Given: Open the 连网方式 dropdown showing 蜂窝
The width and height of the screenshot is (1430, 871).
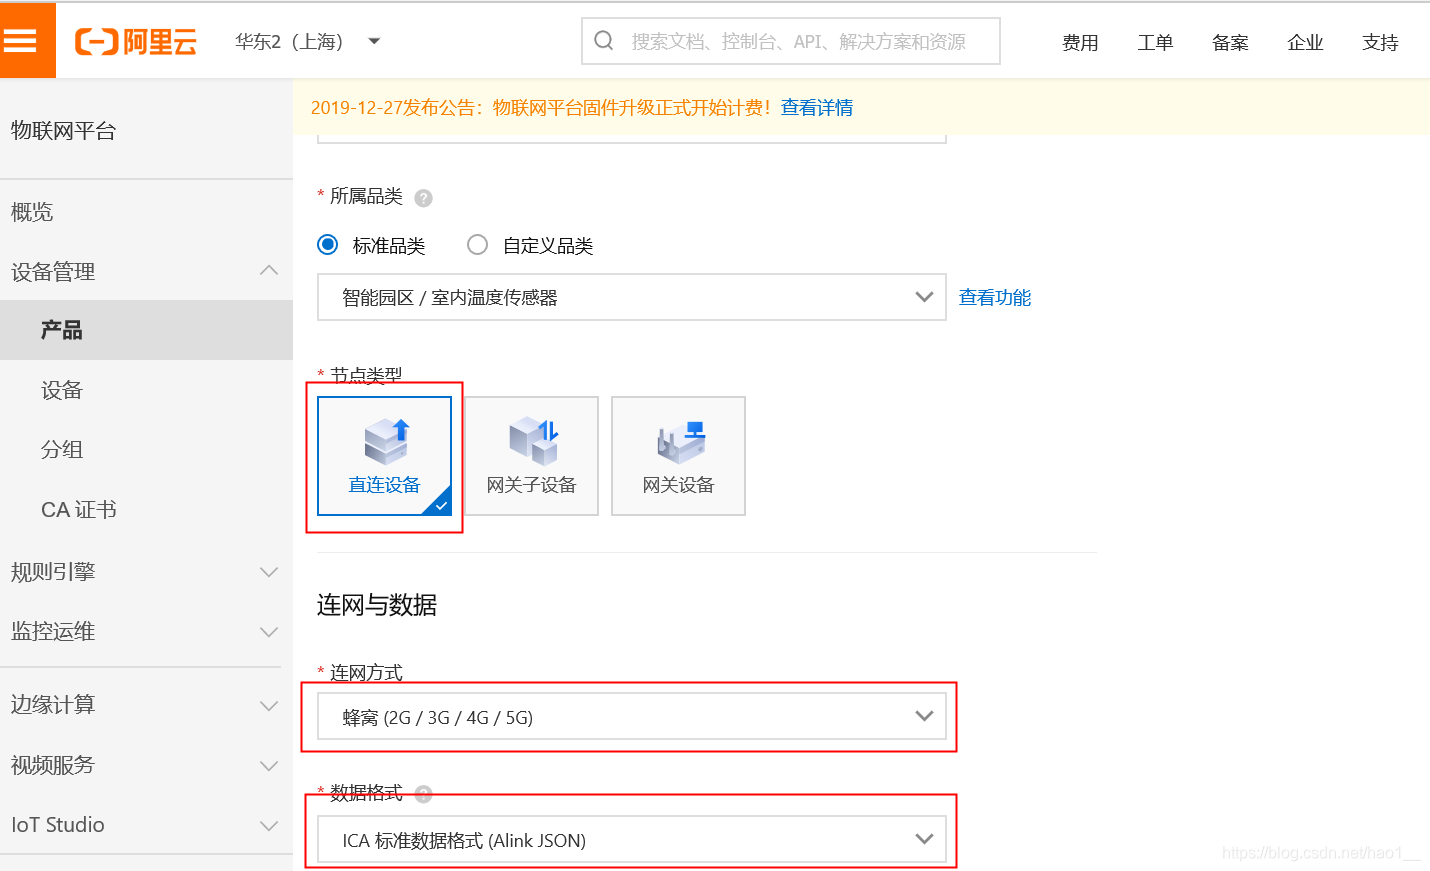Looking at the screenshot, I should coord(631,716).
